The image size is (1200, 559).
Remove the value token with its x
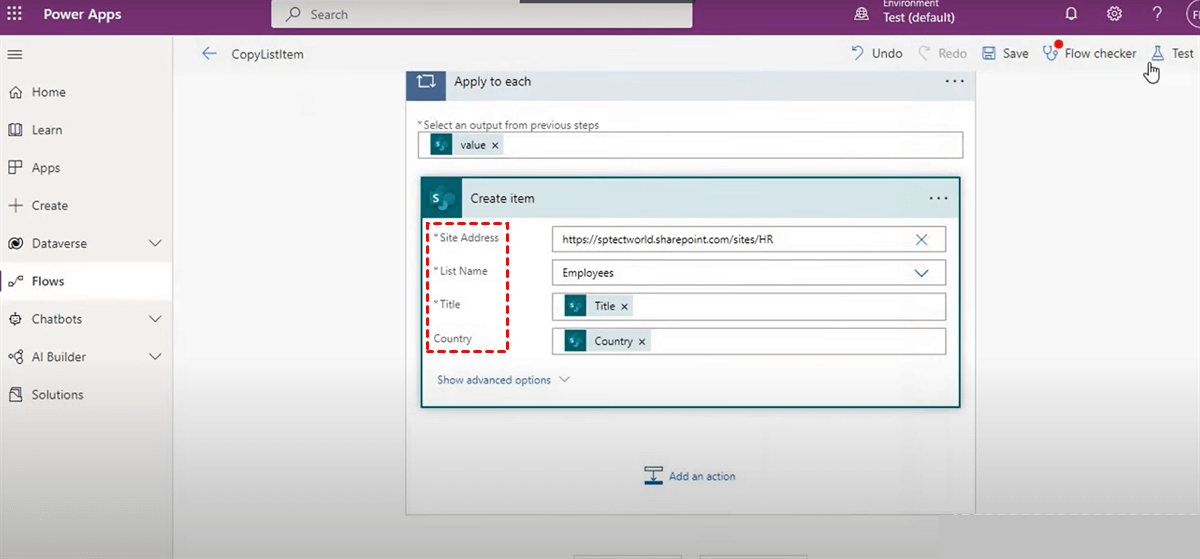pyautogui.click(x=495, y=145)
